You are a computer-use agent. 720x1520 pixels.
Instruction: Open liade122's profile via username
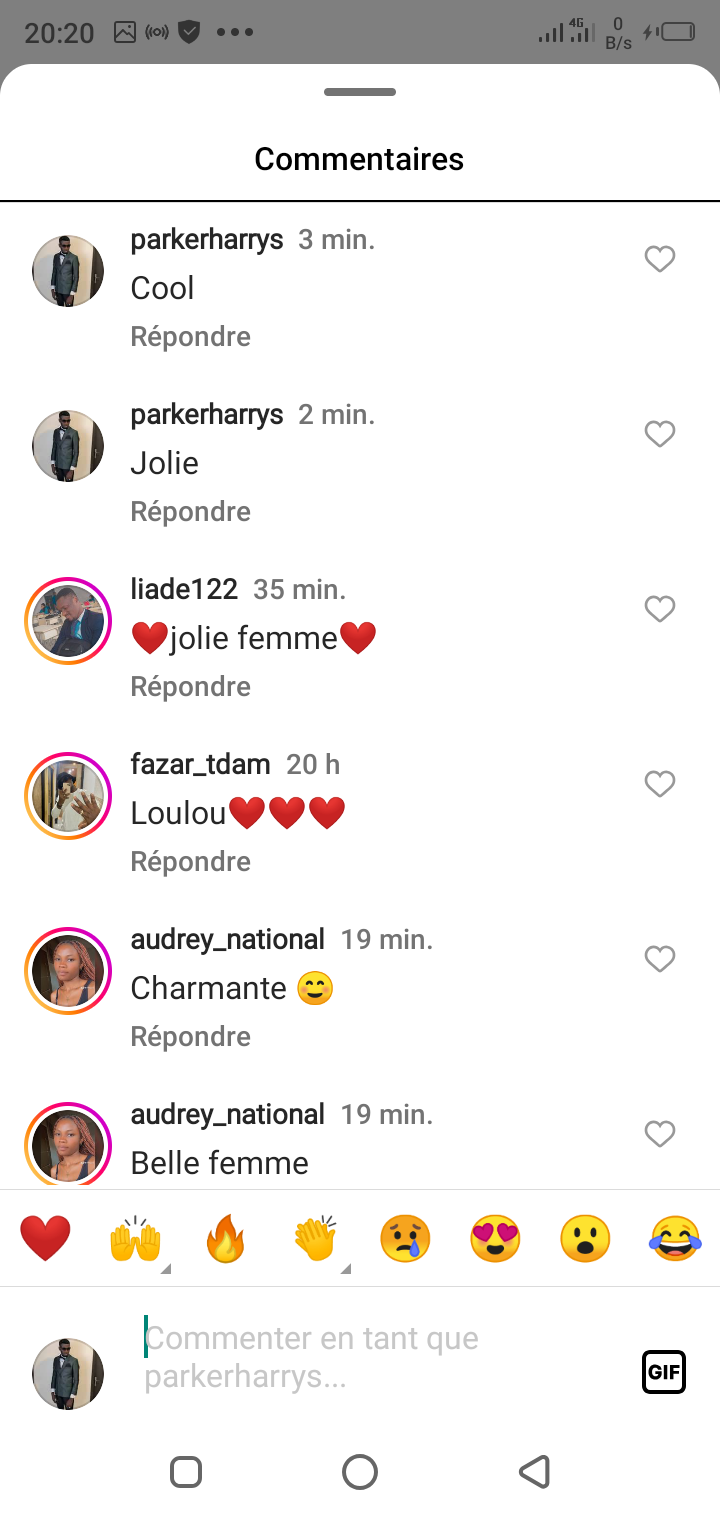point(185,590)
